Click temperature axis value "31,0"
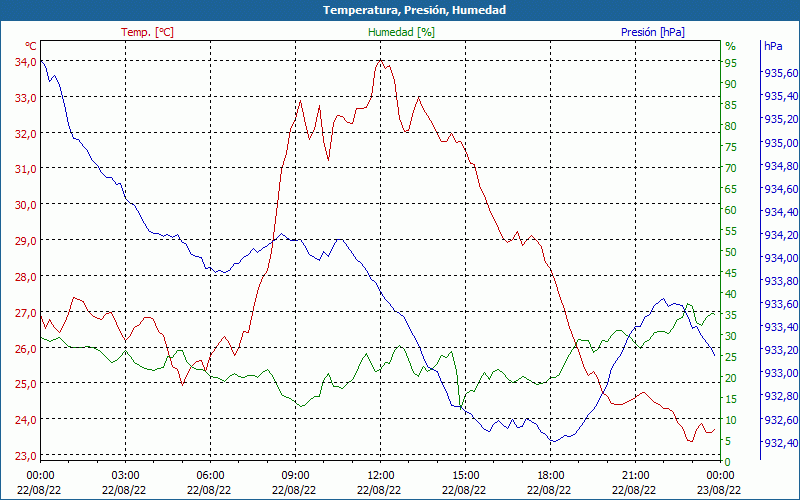Image resolution: width=800 pixels, height=500 pixels. tap(26, 169)
